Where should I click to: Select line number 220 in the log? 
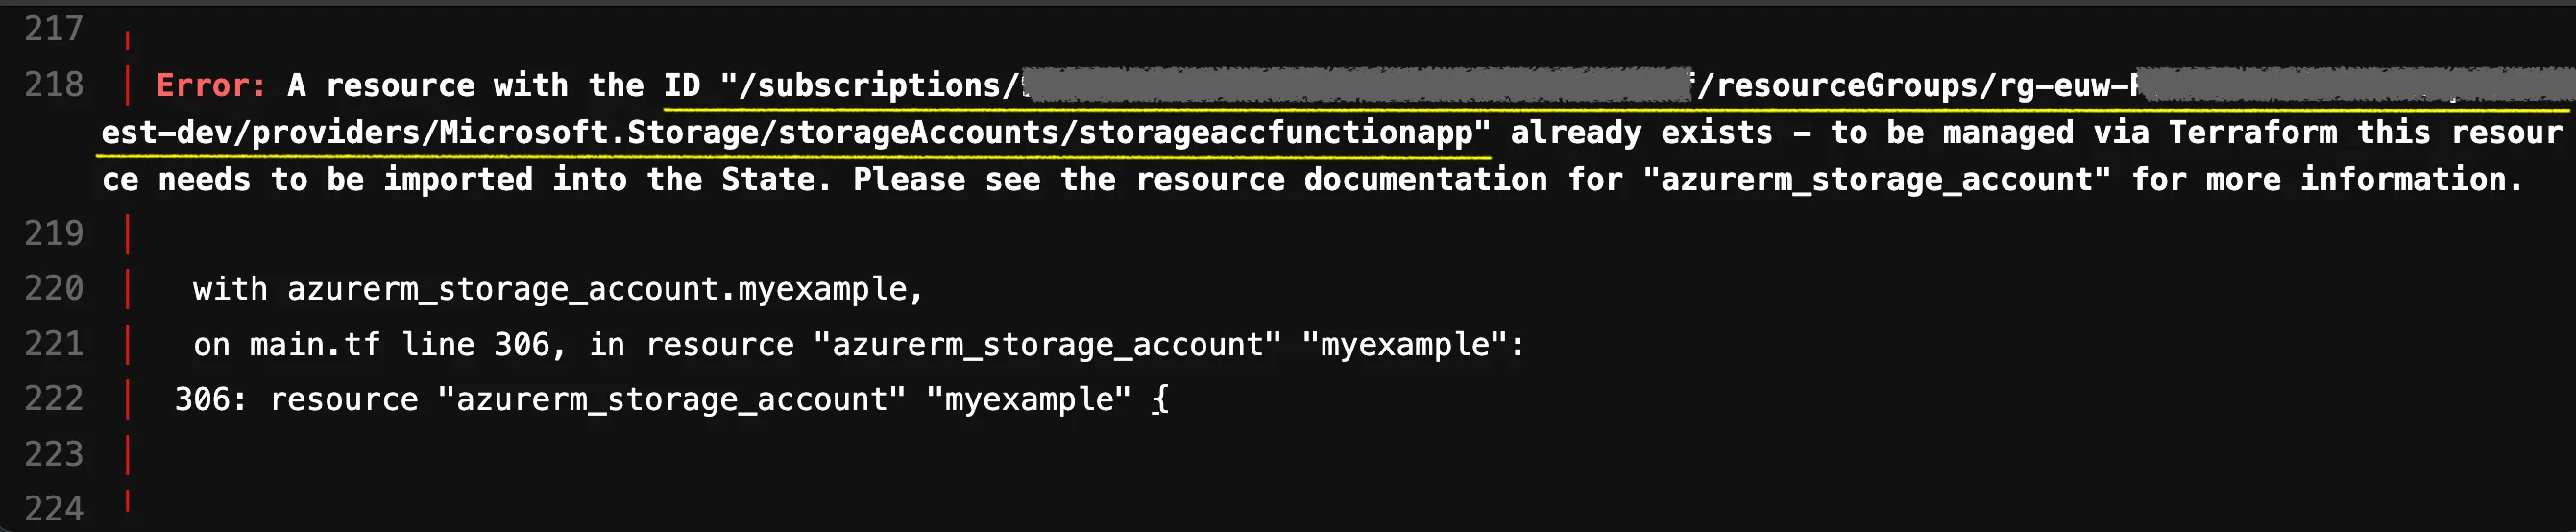pyautogui.click(x=54, y=289)
